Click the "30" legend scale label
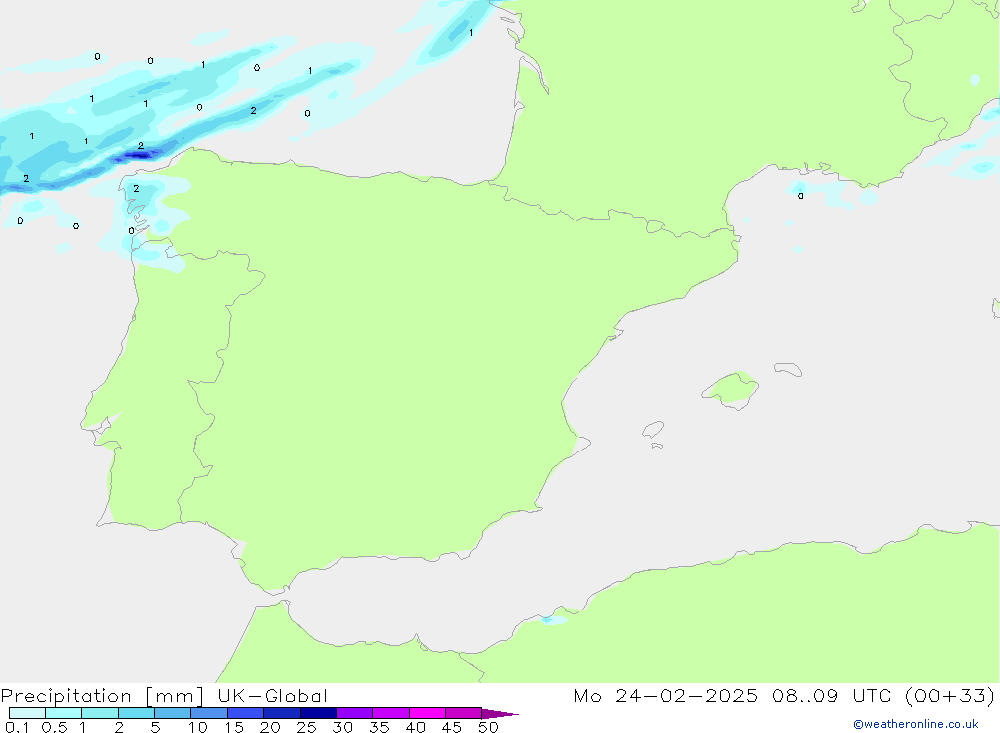Viewport: 1000px width, 733px height. (x=342, y=727)
